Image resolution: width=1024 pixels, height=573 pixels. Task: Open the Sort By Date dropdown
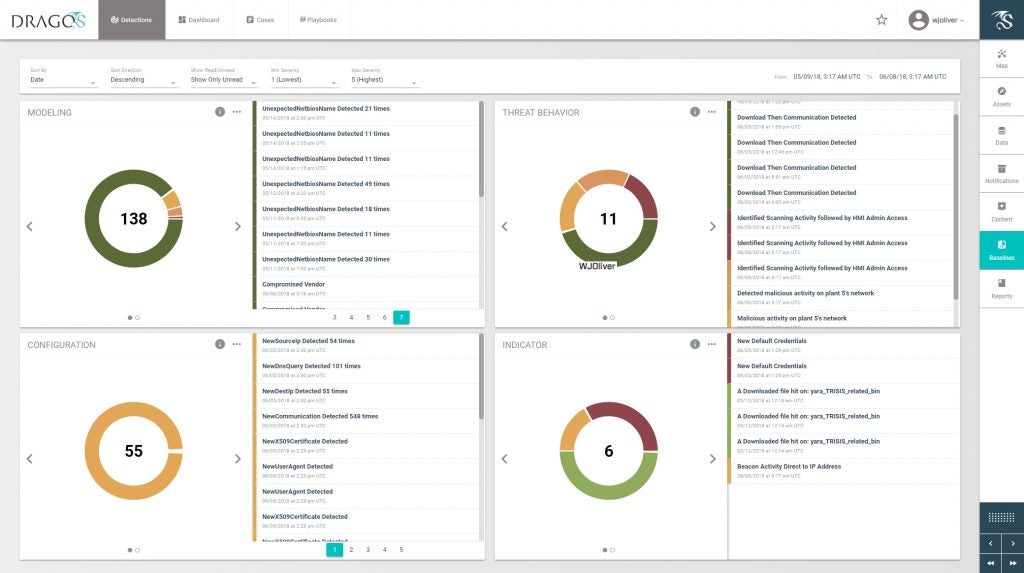coord(63,80)
